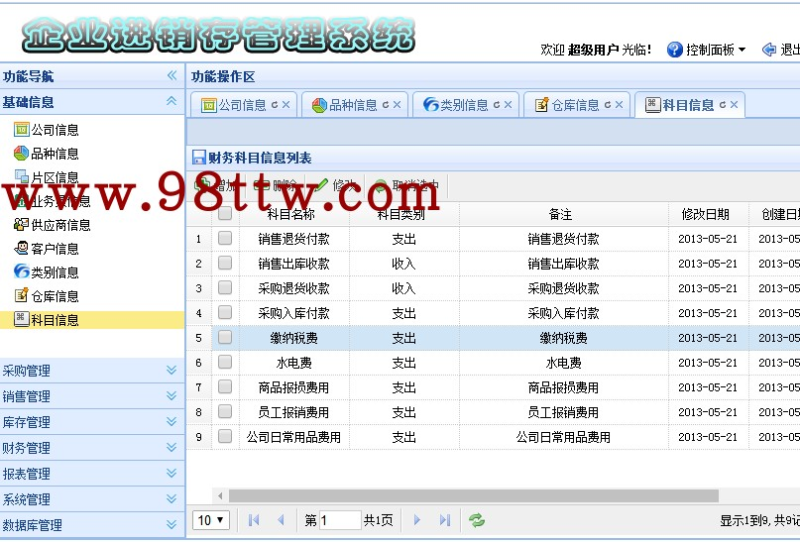Check the 销售出库收款 row checkbox
The height and width of the screenshot is (542, 800).
tap(225, 263)
